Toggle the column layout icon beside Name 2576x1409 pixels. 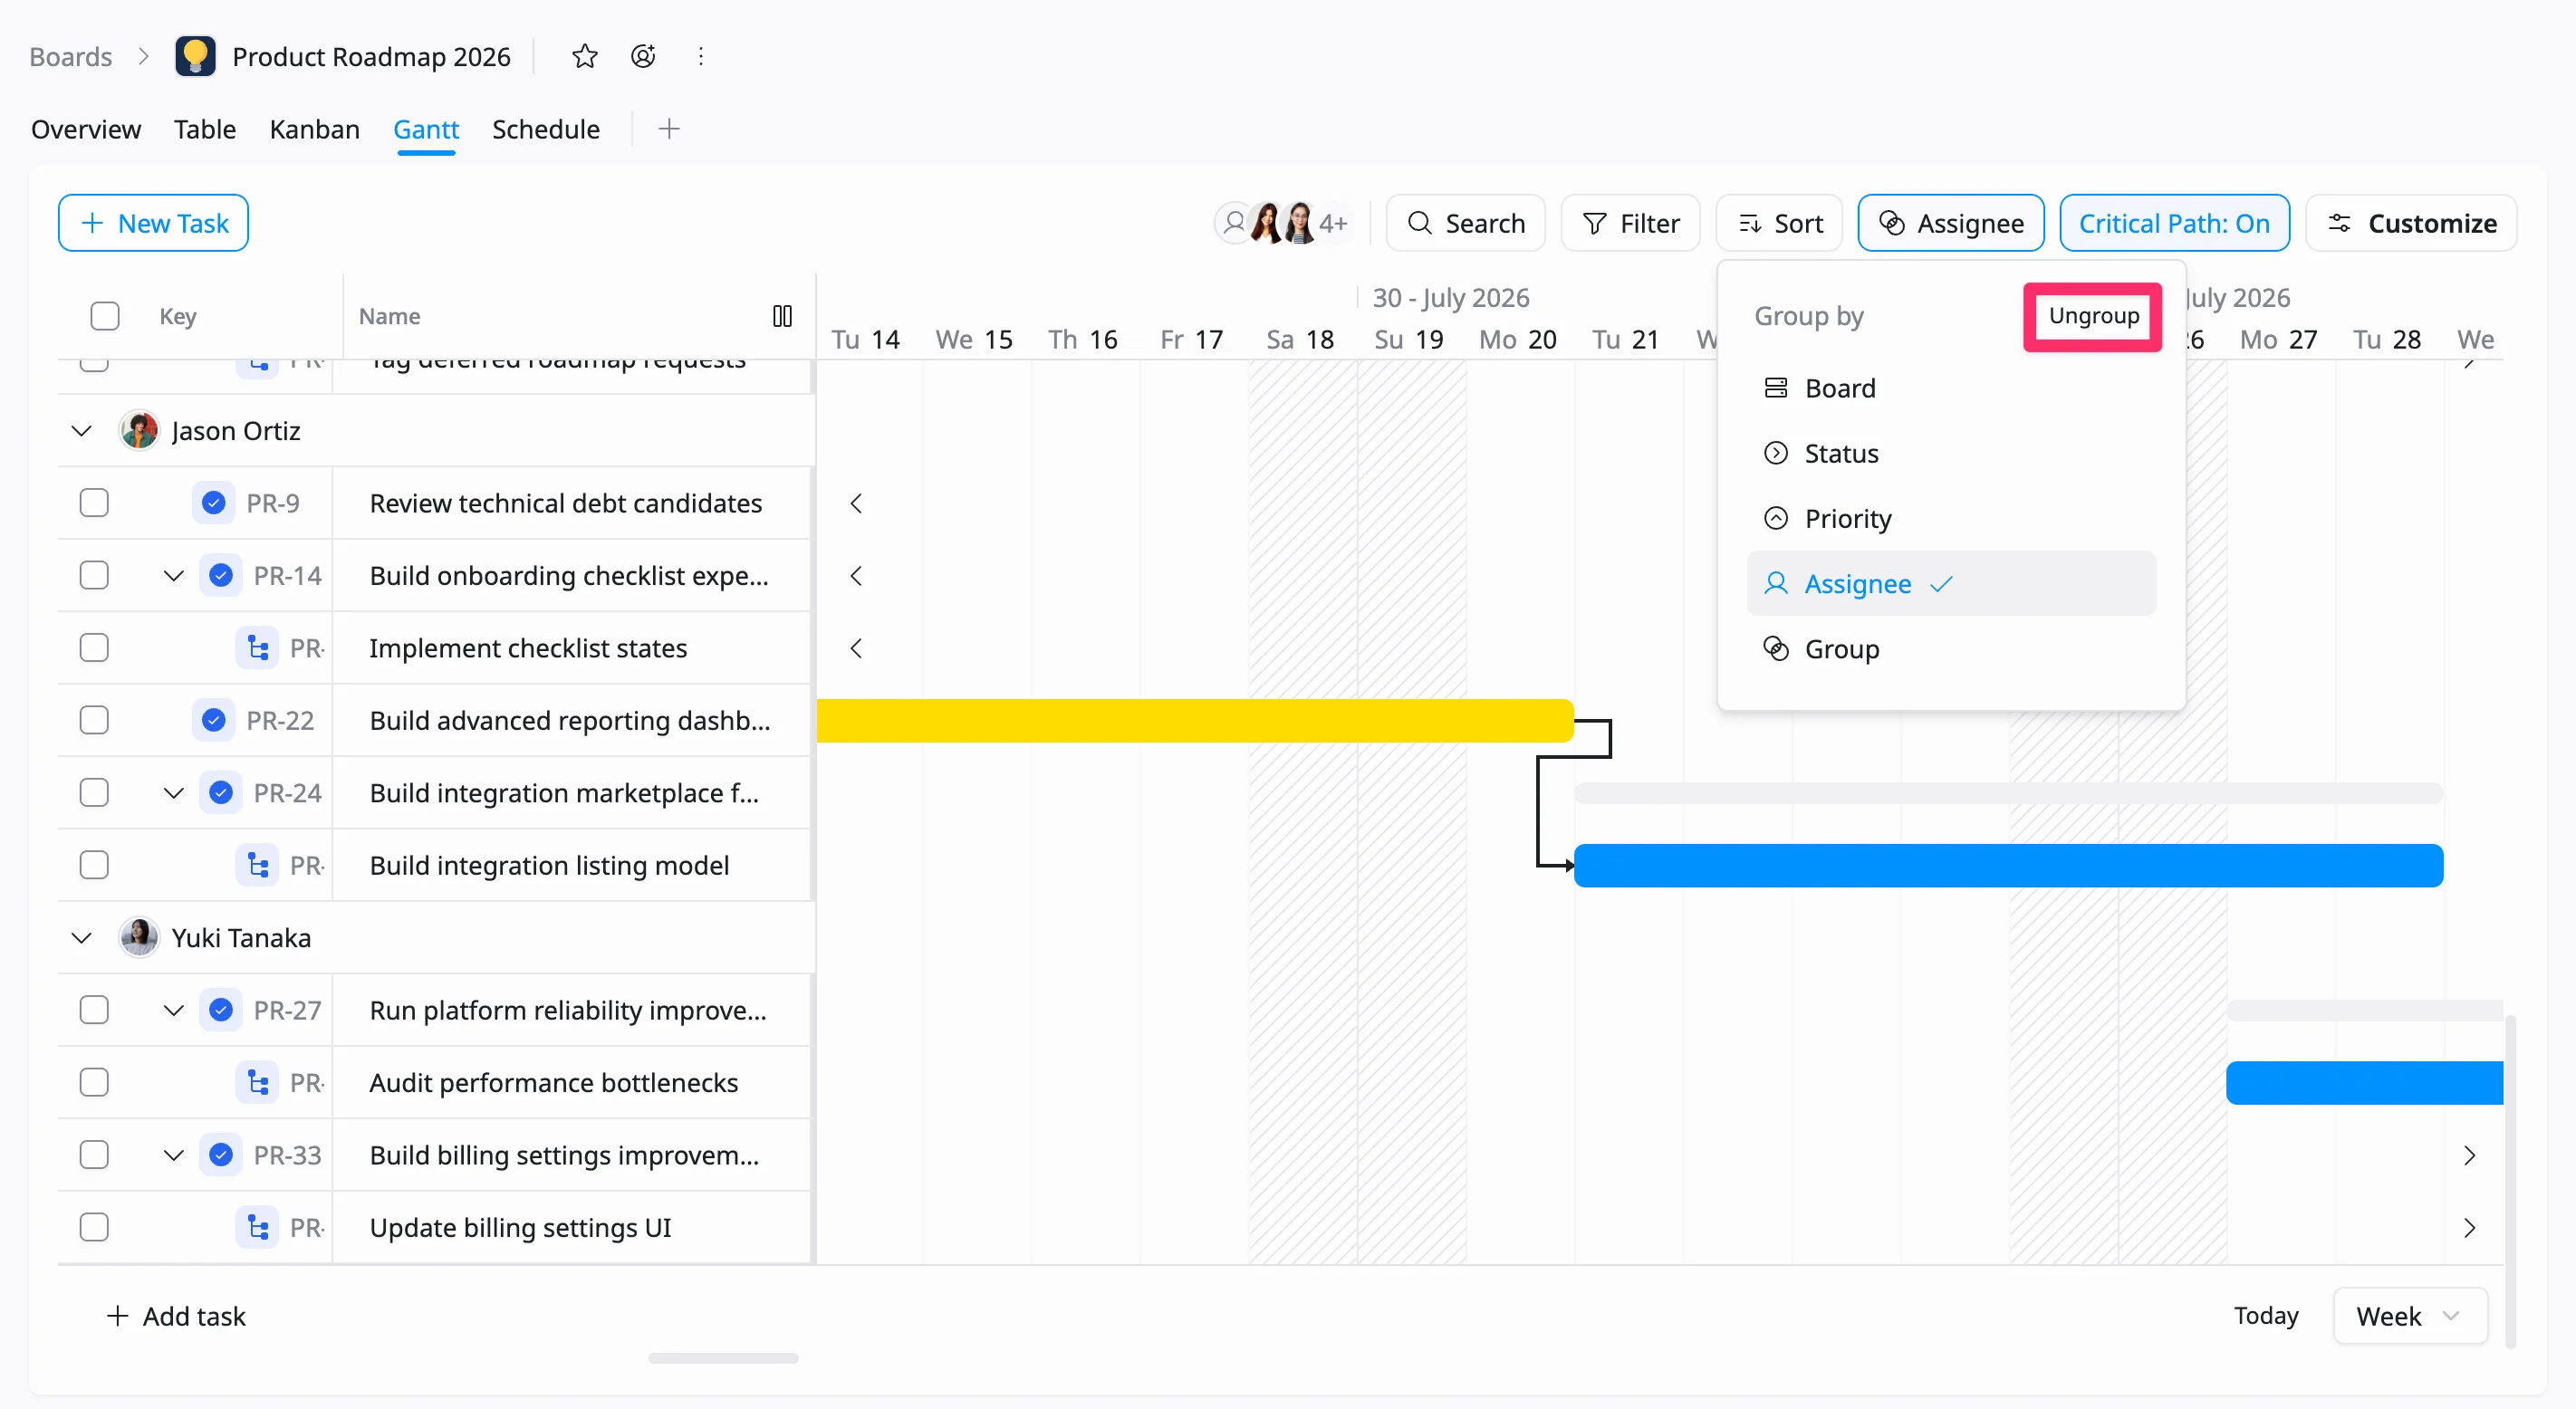tap(782, 316)
